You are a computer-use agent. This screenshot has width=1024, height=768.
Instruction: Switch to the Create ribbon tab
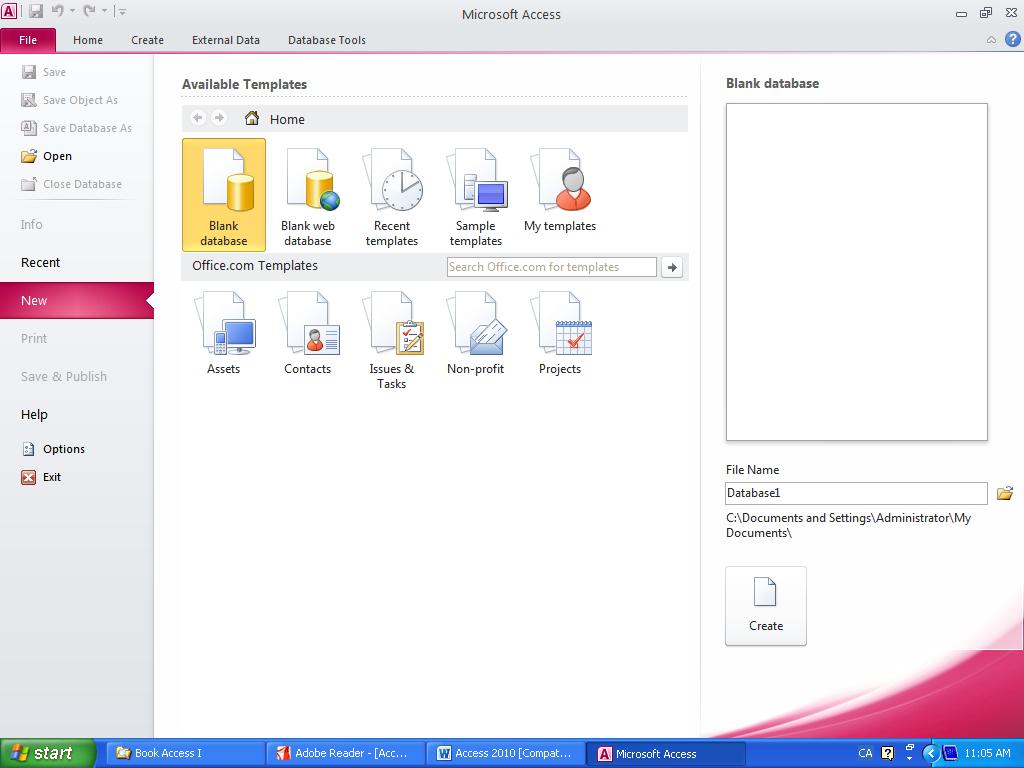point(147,40)
